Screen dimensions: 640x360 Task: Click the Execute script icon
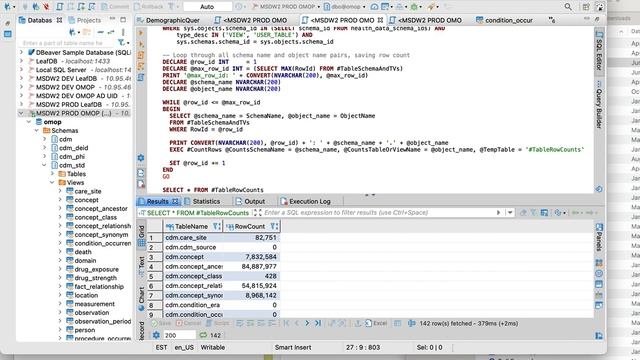(141, 55)
